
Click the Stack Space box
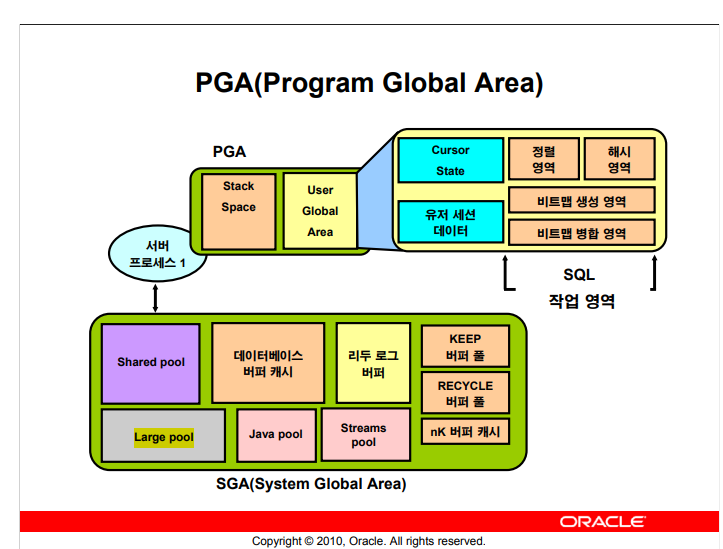click(x=238, y=212)
